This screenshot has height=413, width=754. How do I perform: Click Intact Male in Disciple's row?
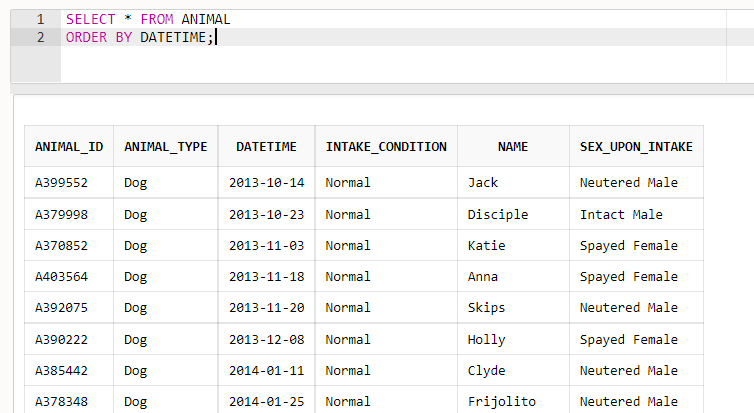621,214
